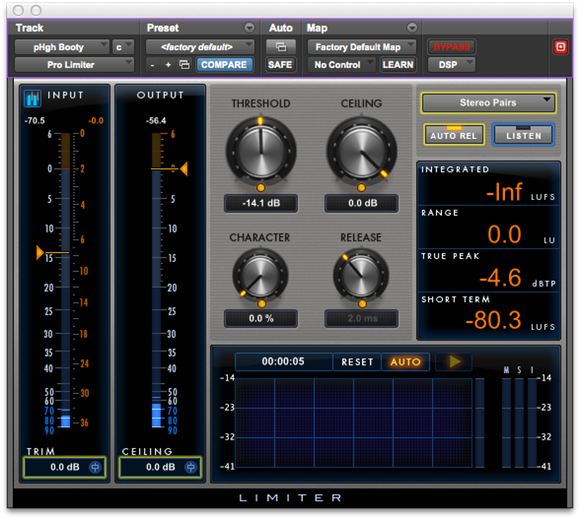Viewport: 580px width, 519px height.
Task: Click the Release 2.0 ms value field
Action: [362, 319]
